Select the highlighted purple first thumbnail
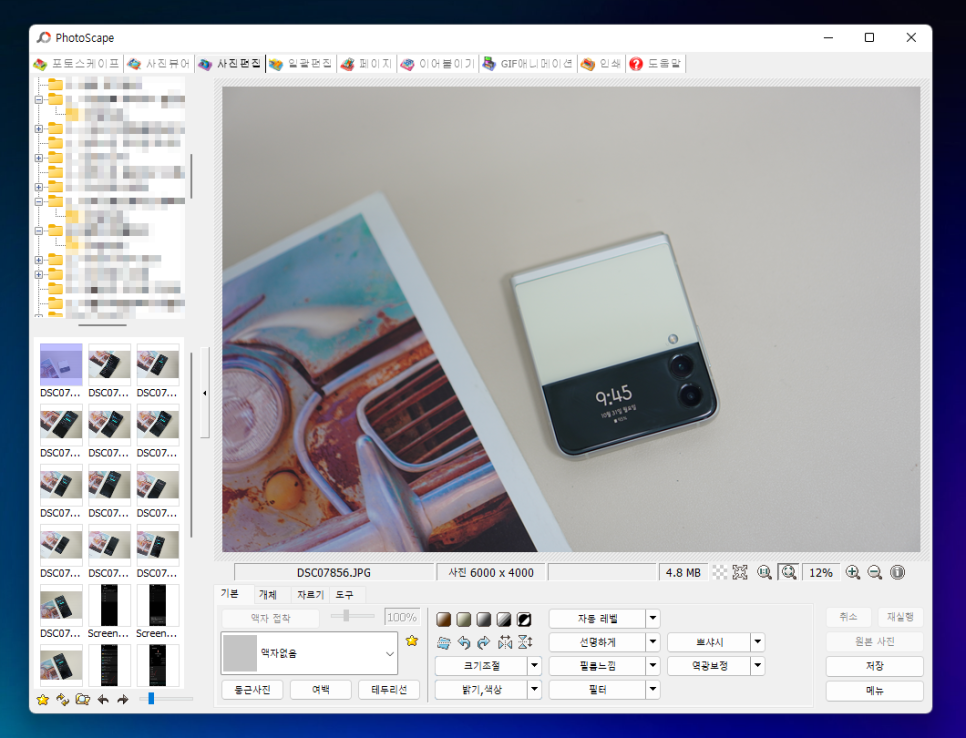The image size is (966, 738). (x=61, y=364)
